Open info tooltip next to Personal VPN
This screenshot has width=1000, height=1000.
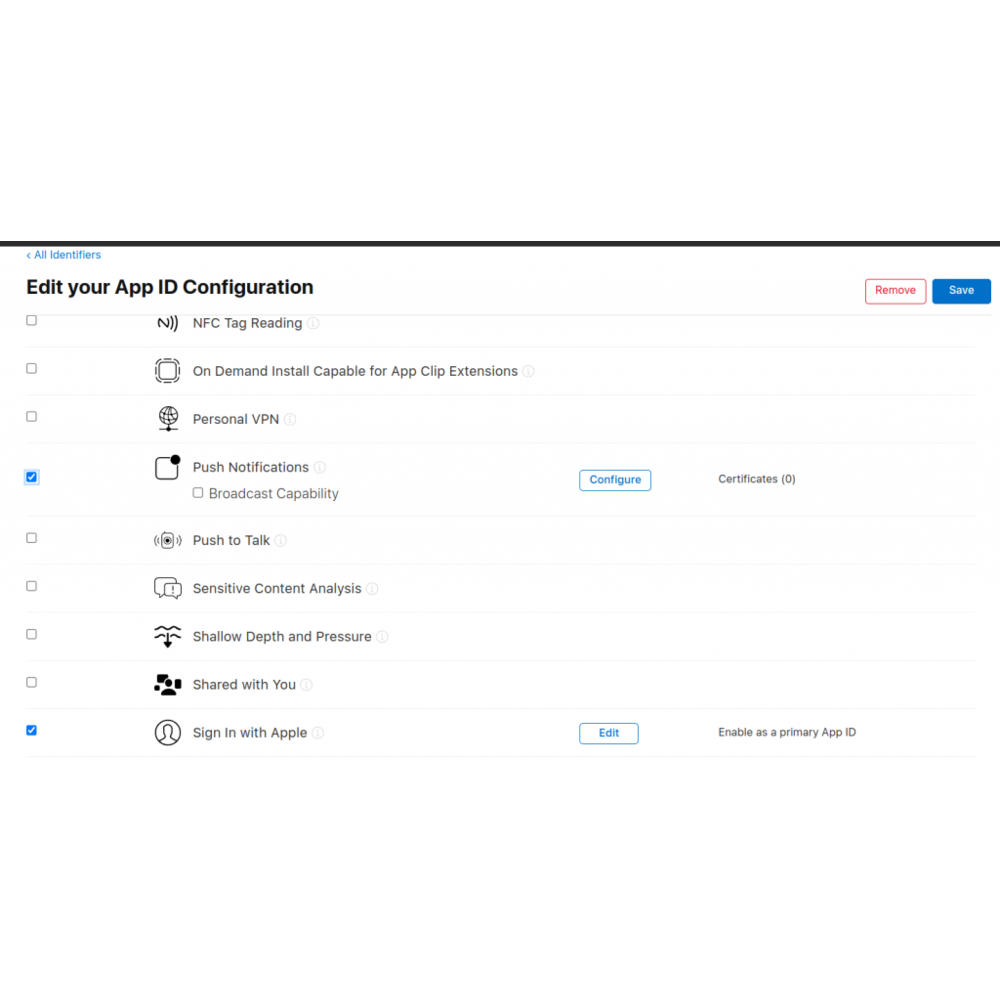tap(290, 420)
